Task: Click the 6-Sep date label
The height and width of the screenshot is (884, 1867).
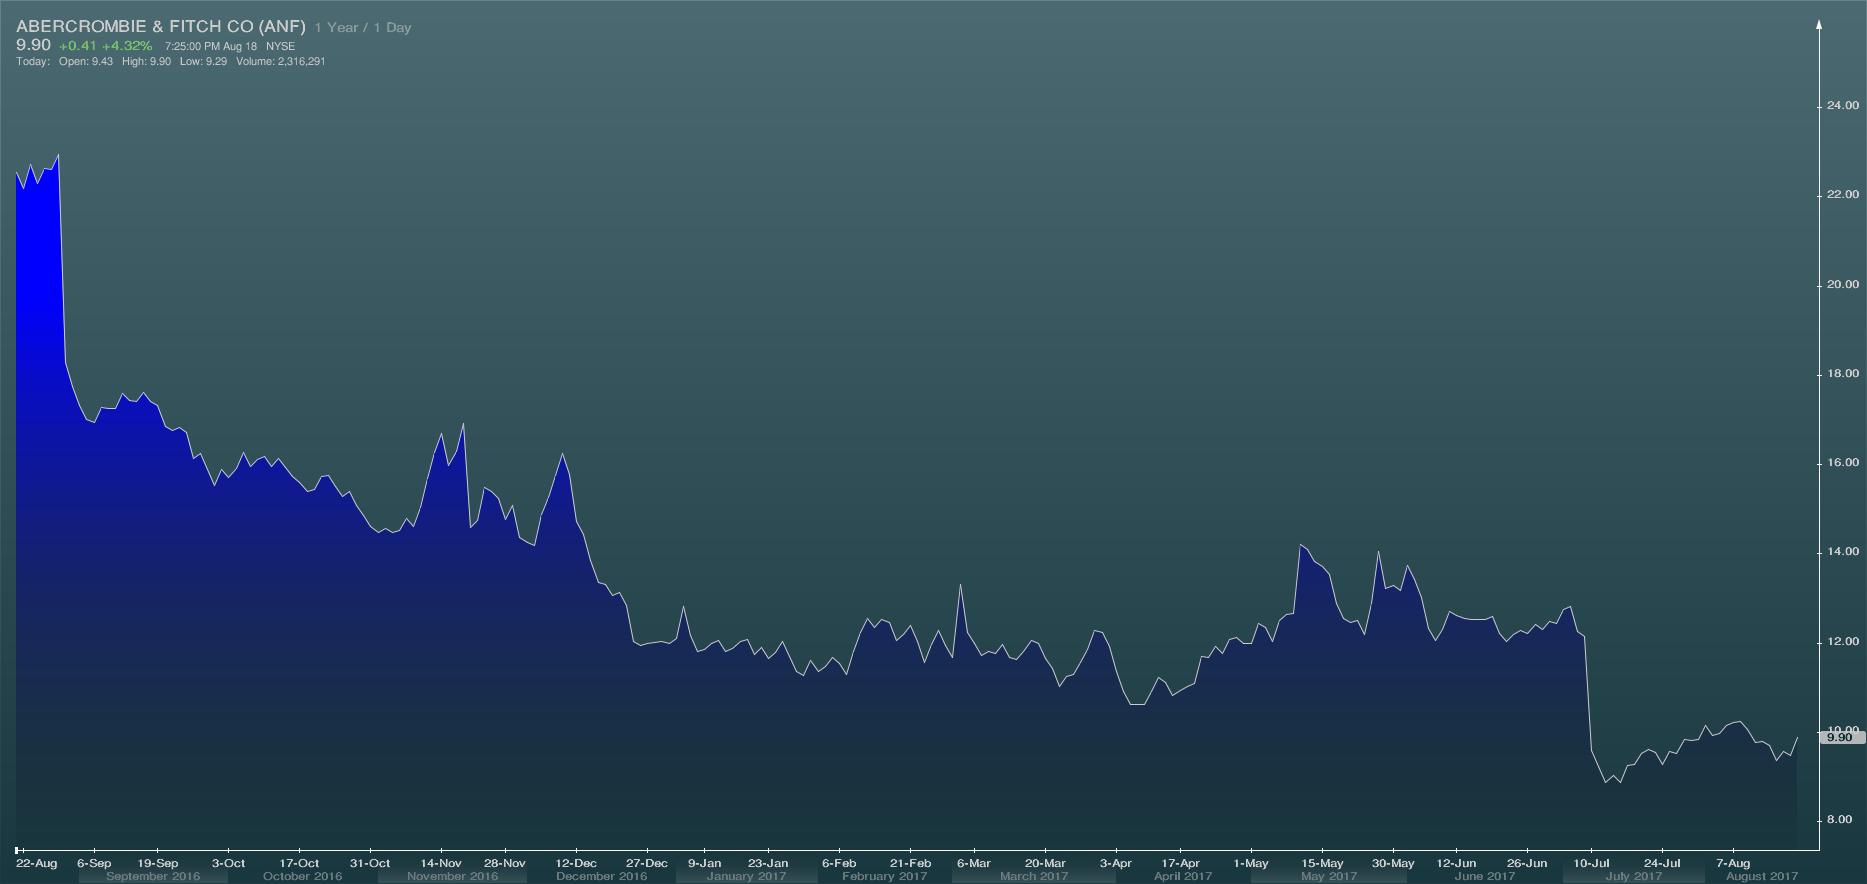Action: tap(94, 862)
